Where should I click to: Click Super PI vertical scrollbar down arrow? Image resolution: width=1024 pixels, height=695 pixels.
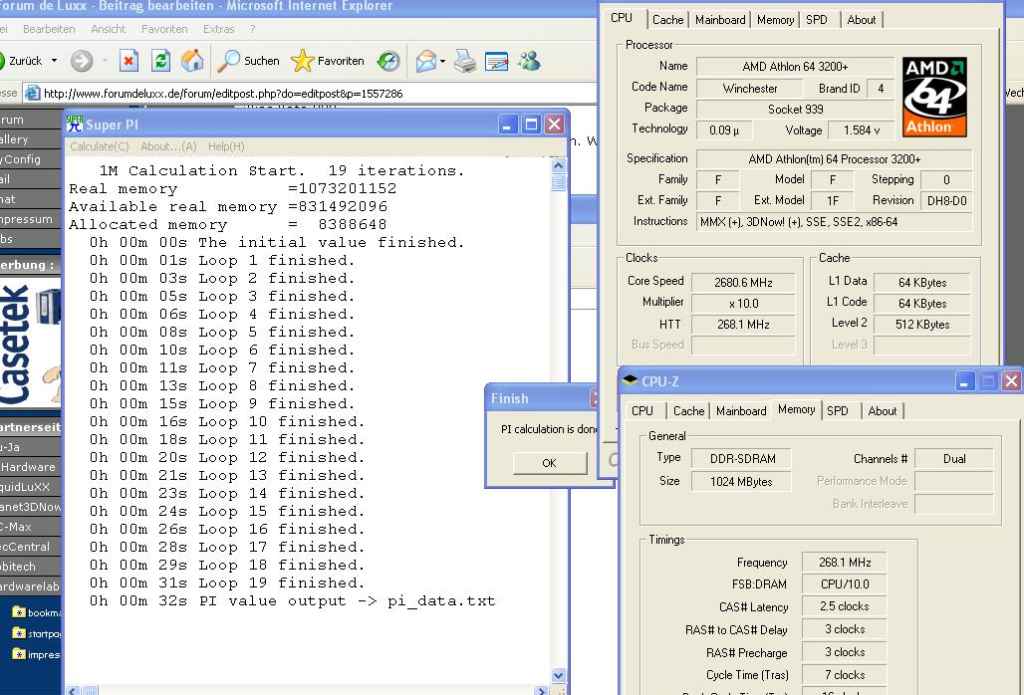(x=558, y=675)
